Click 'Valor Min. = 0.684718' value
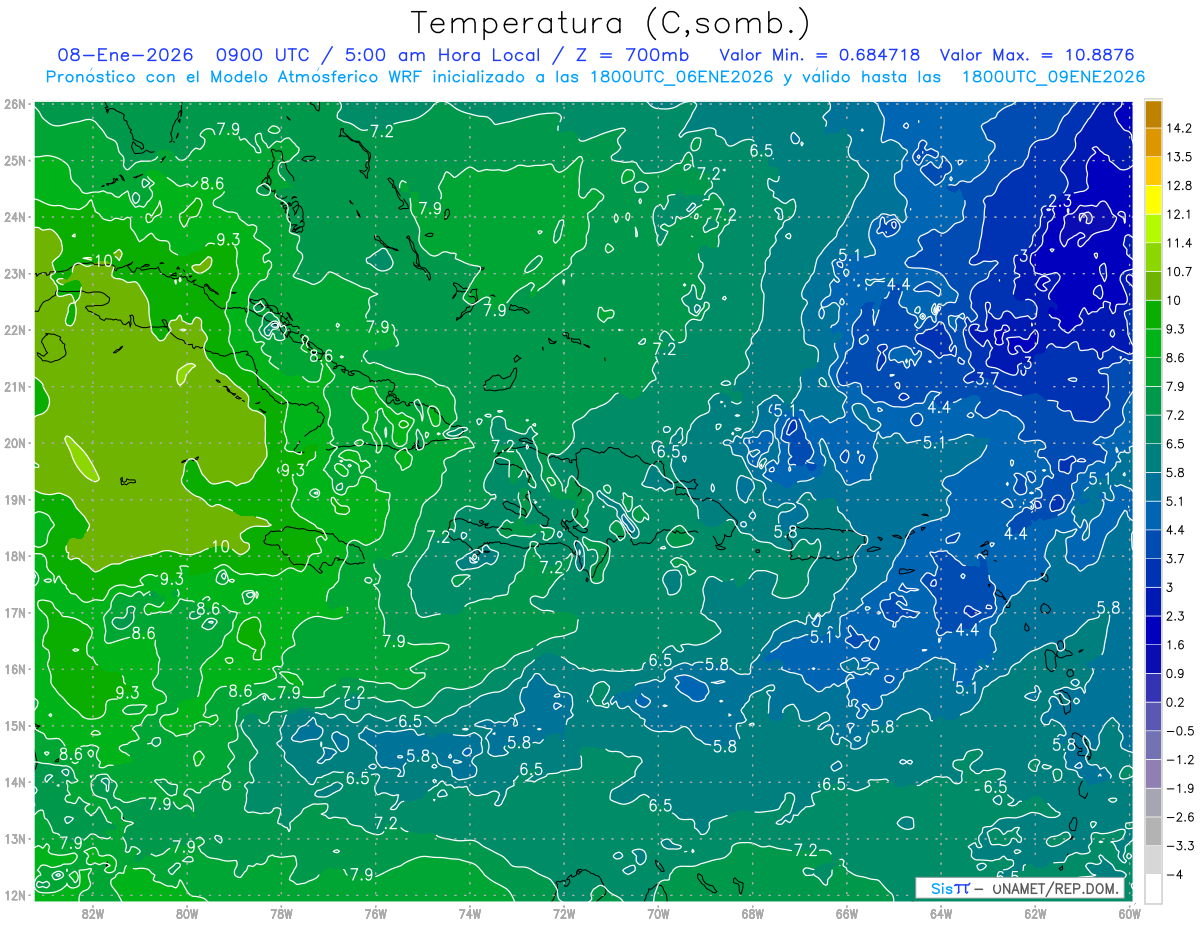The image size is (1200, 927). [x=820, y=55]
